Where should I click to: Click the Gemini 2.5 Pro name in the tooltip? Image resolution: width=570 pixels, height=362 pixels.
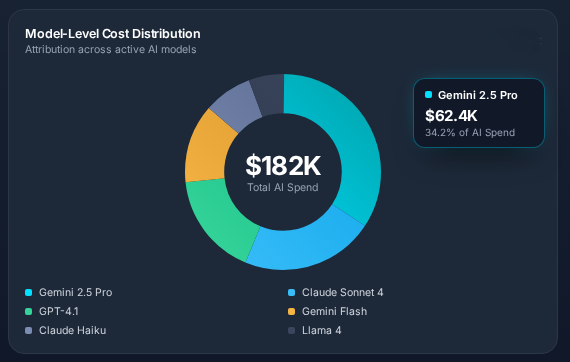[478, 95]
